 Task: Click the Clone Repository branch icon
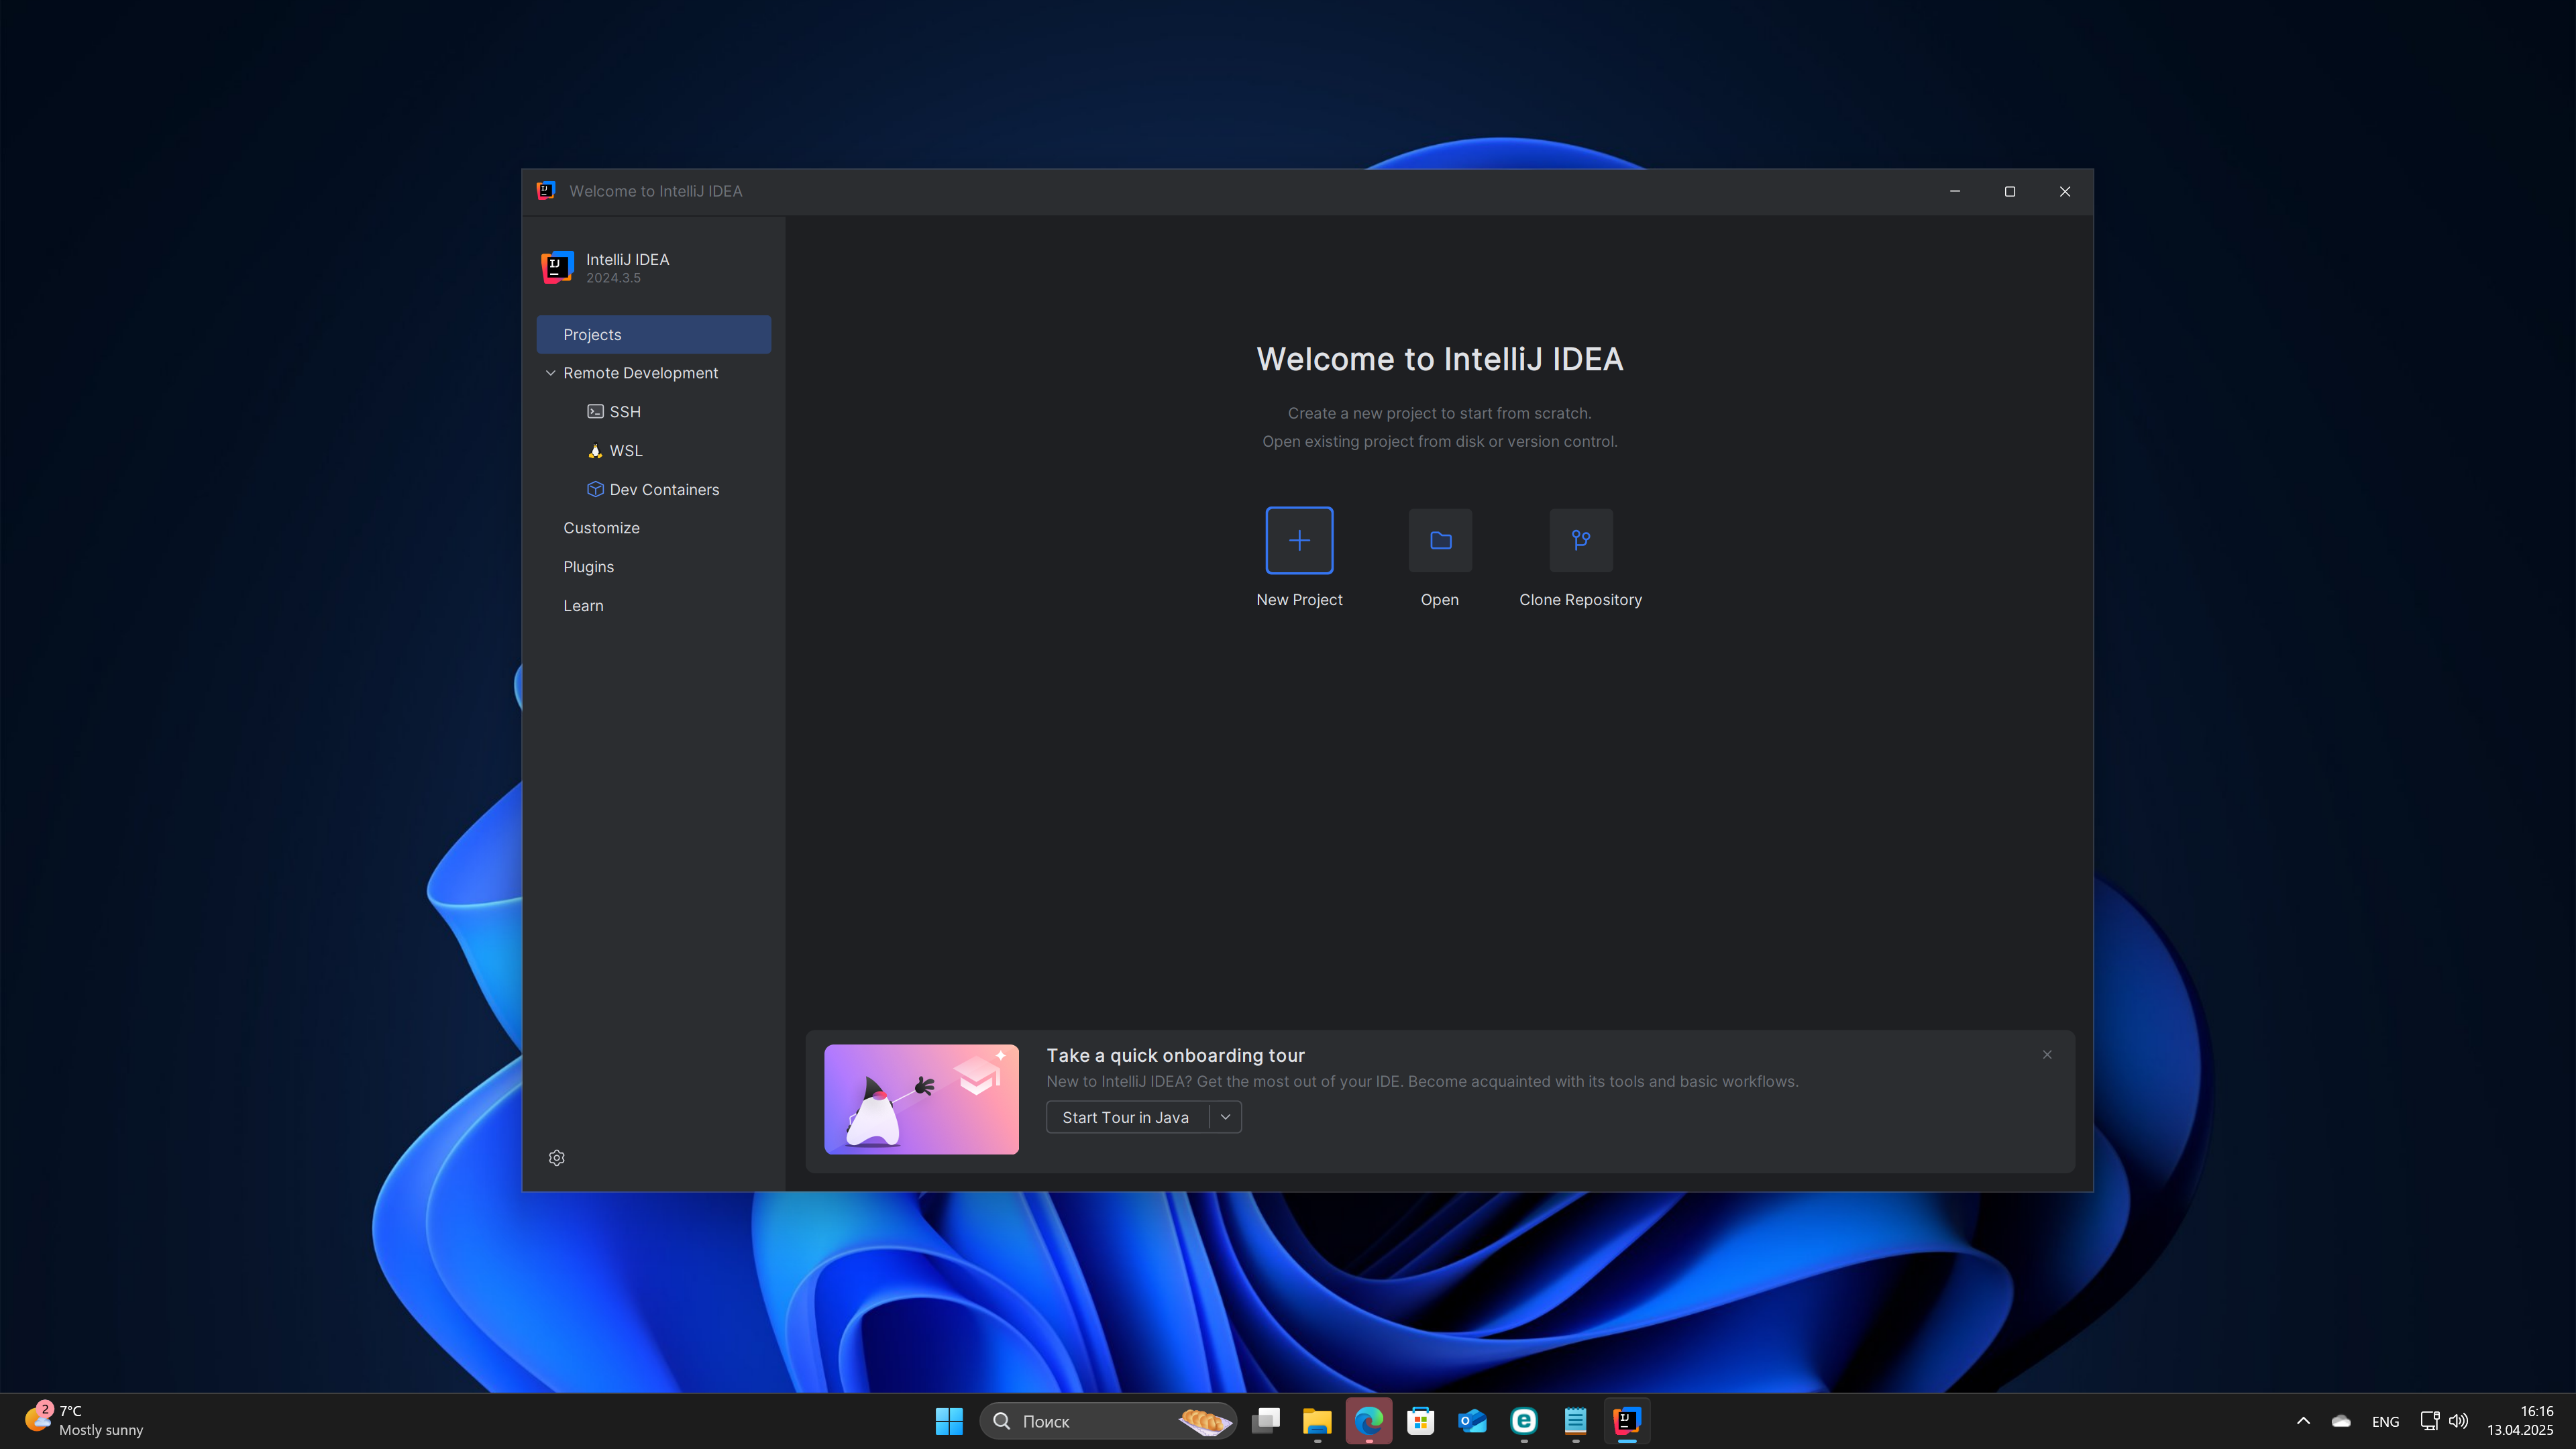point(1580,540)
